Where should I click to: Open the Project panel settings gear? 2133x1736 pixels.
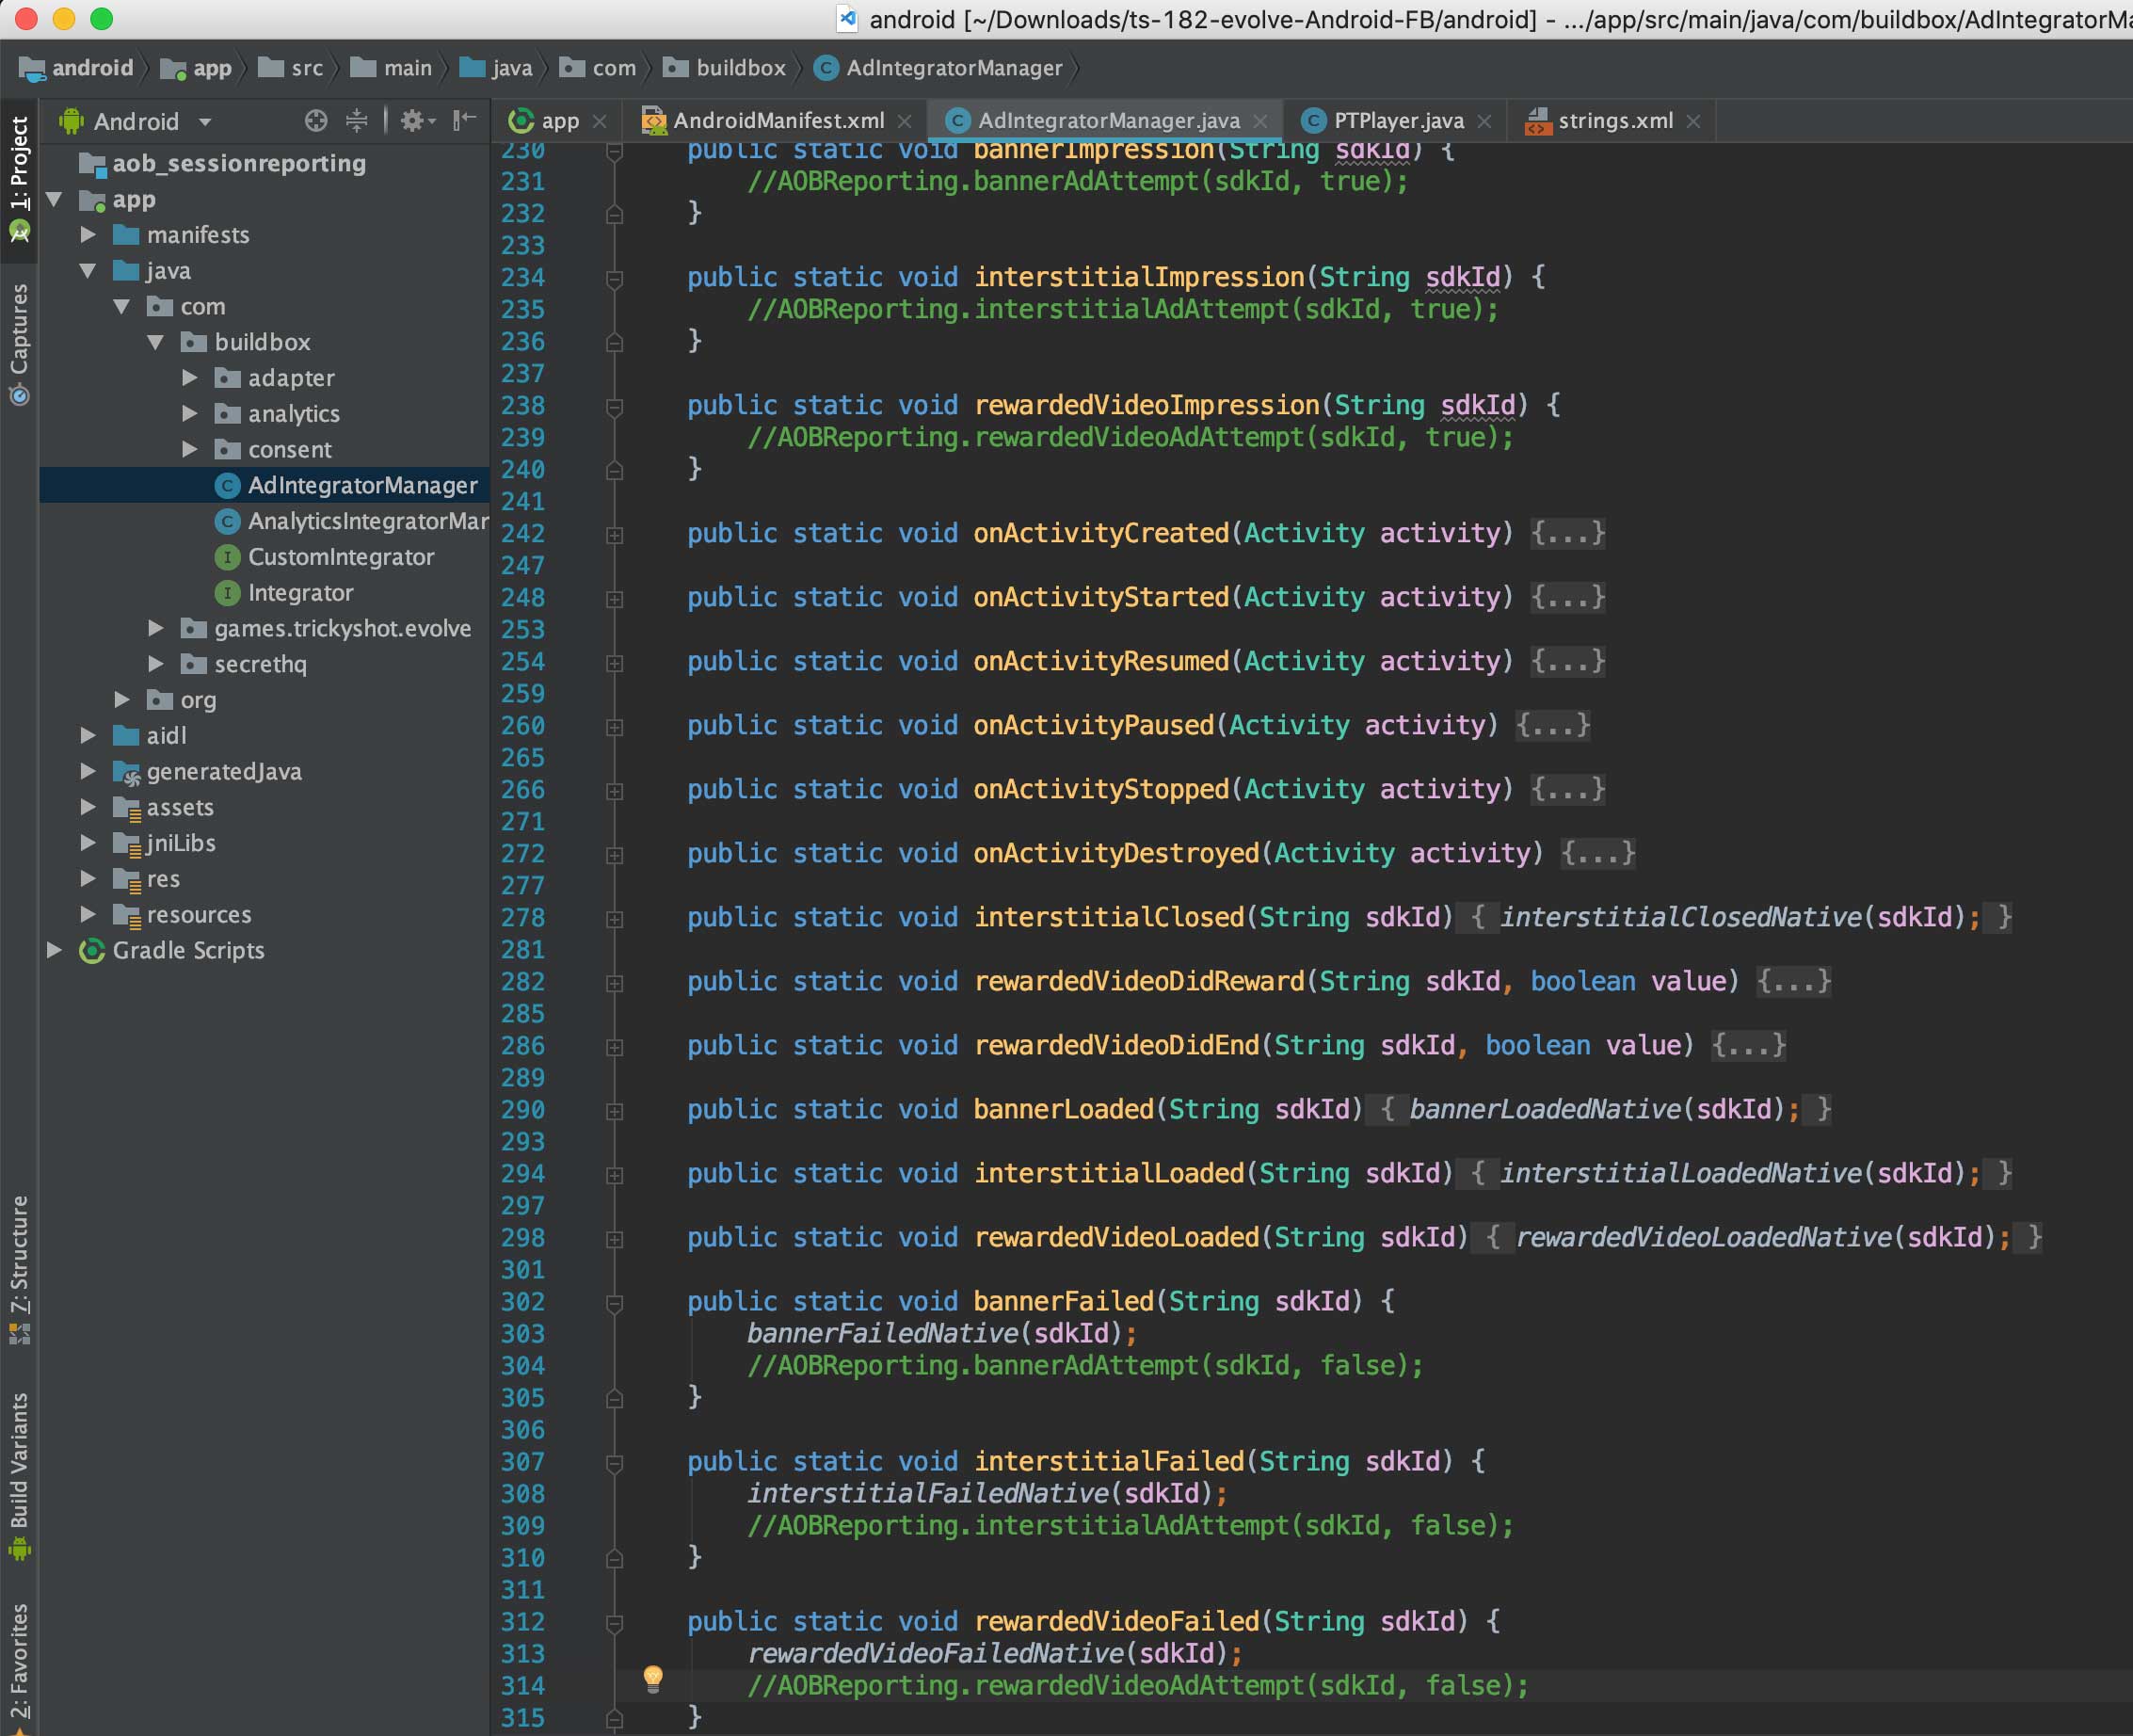413,121
